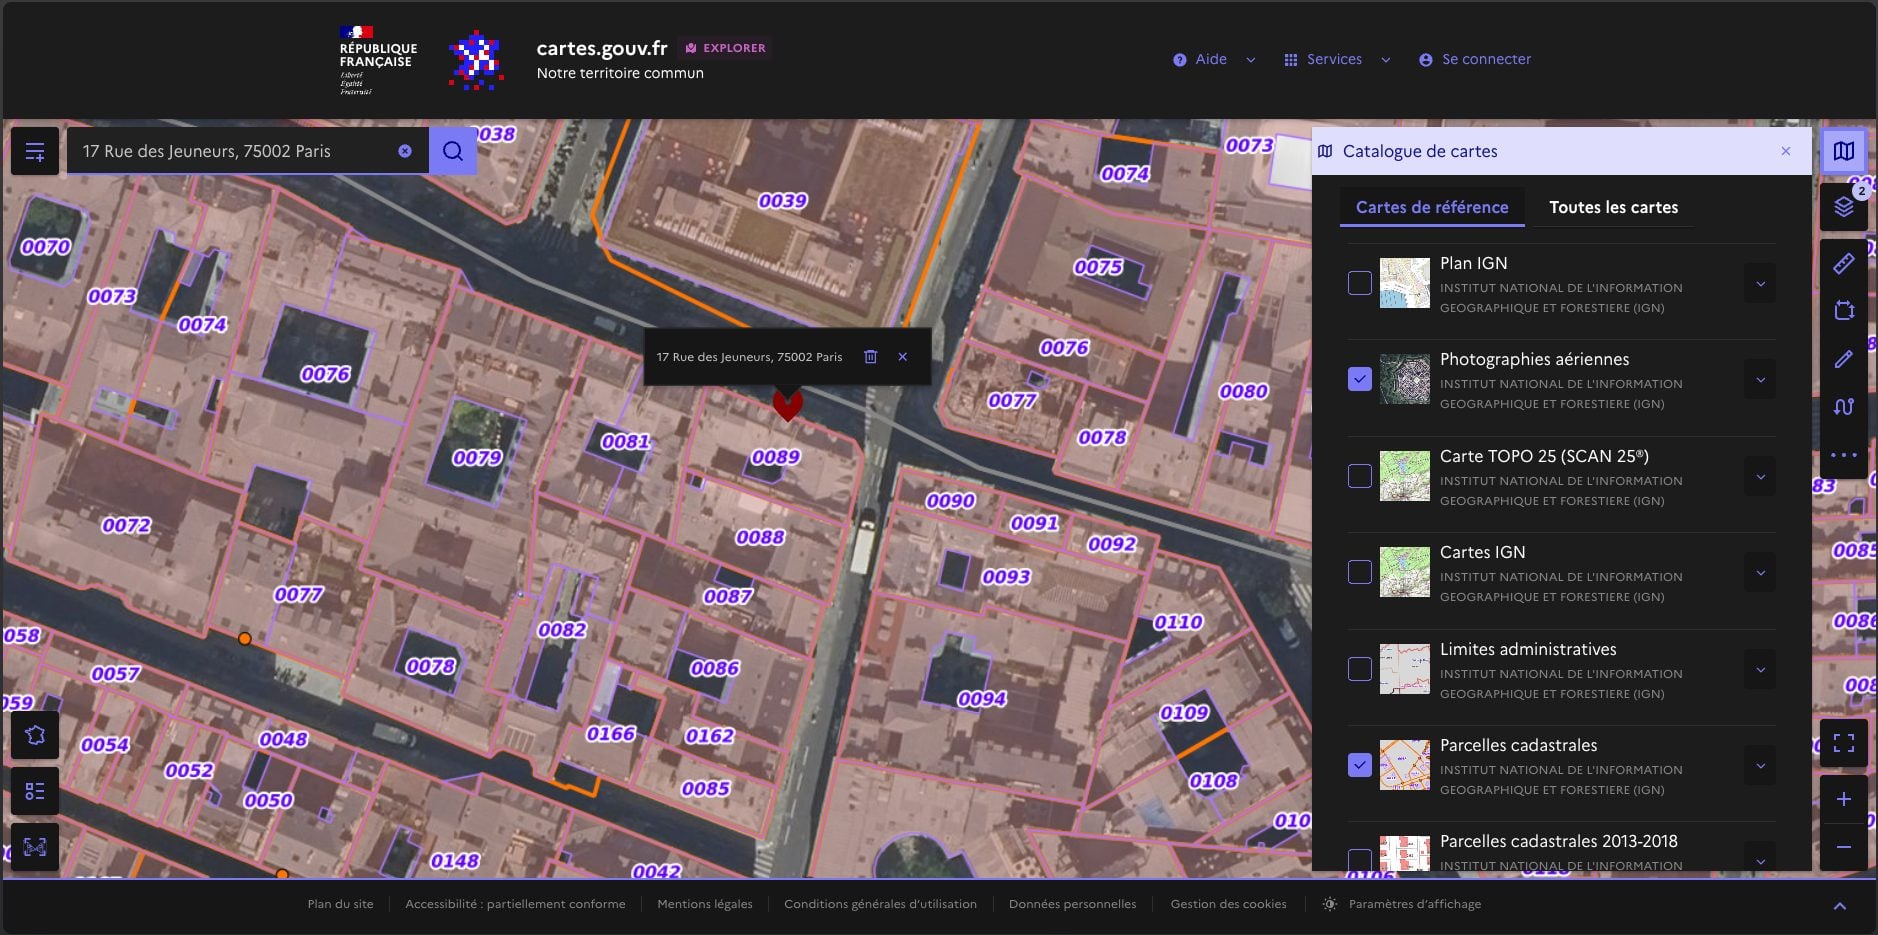Open Gestion des cookies link
1878x935 pixels.
[x=1228, y=904]
